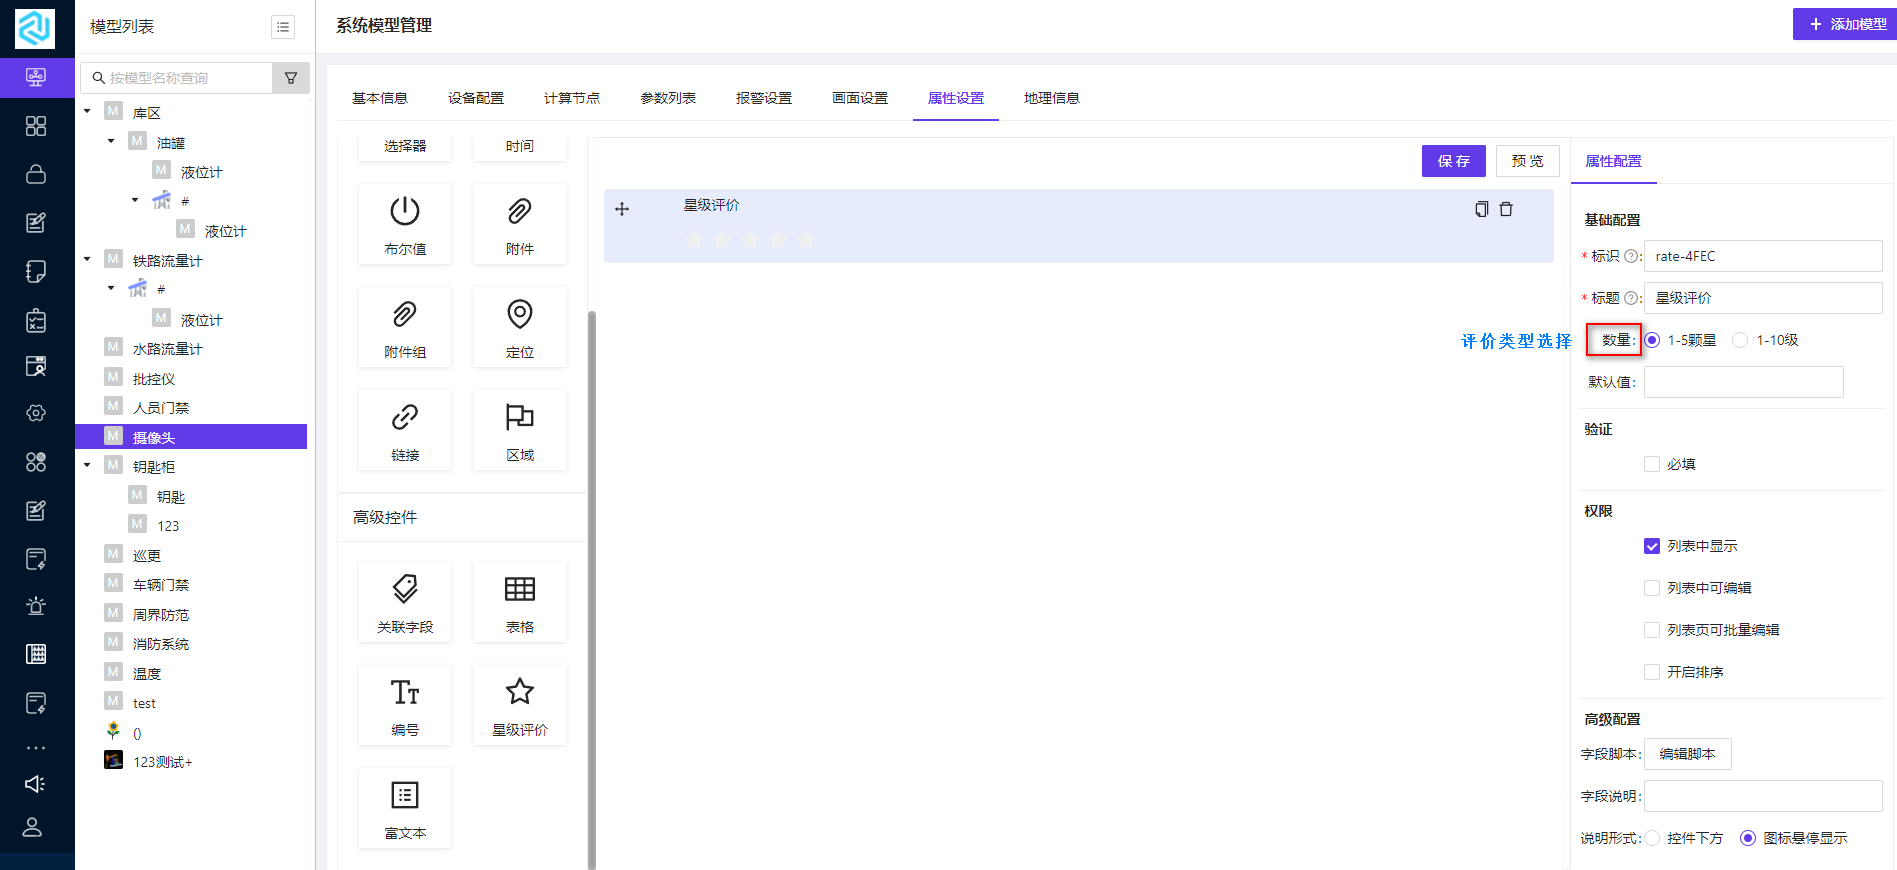Collapse the 库区 tree node
This screenshot has width=1897, height=870.
(x=87, y=112)
